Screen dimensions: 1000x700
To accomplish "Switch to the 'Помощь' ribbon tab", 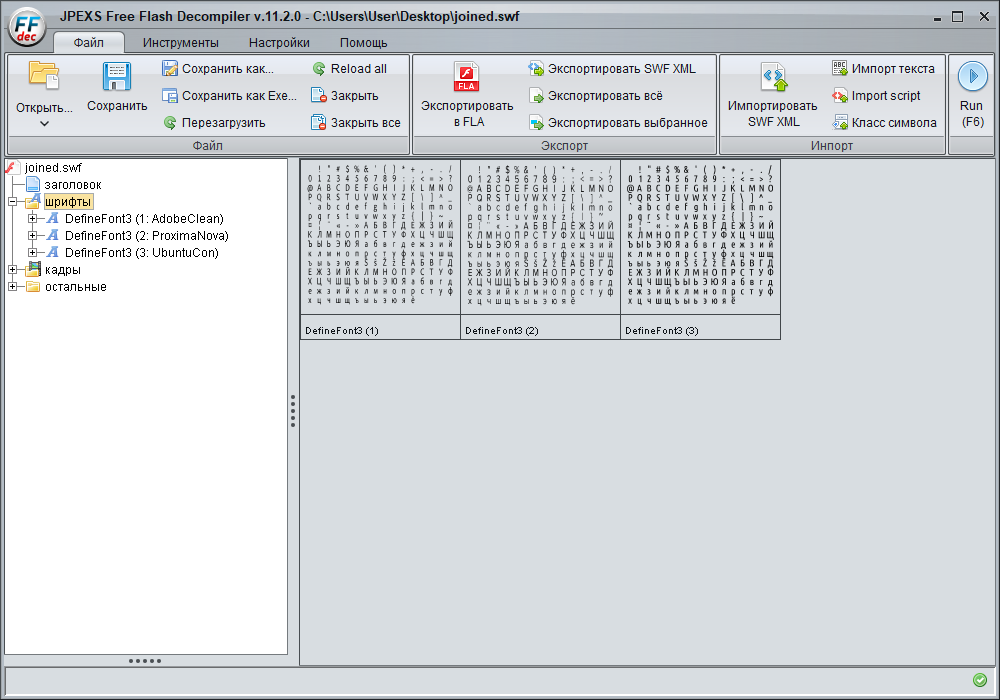I will coord(364,43).
